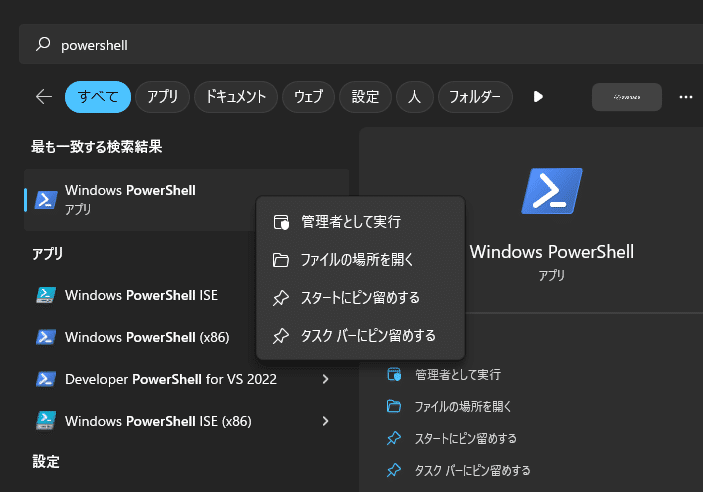Screen dimensions: 703x492
Task: Open Developer PowerShell for VS 2022
Action: [171, 379]
